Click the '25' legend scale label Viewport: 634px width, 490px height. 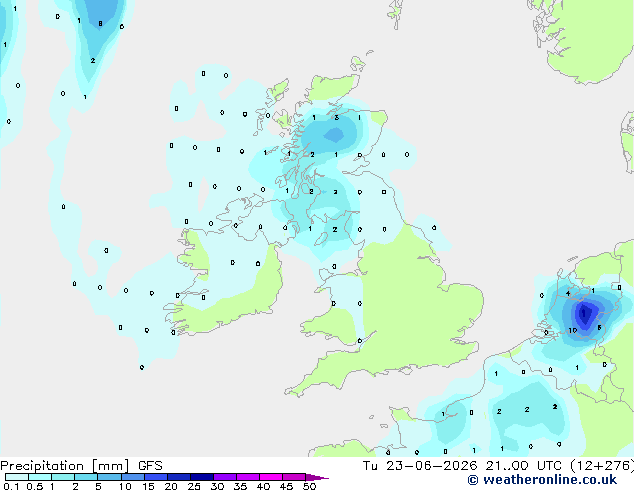coord(194,486)
